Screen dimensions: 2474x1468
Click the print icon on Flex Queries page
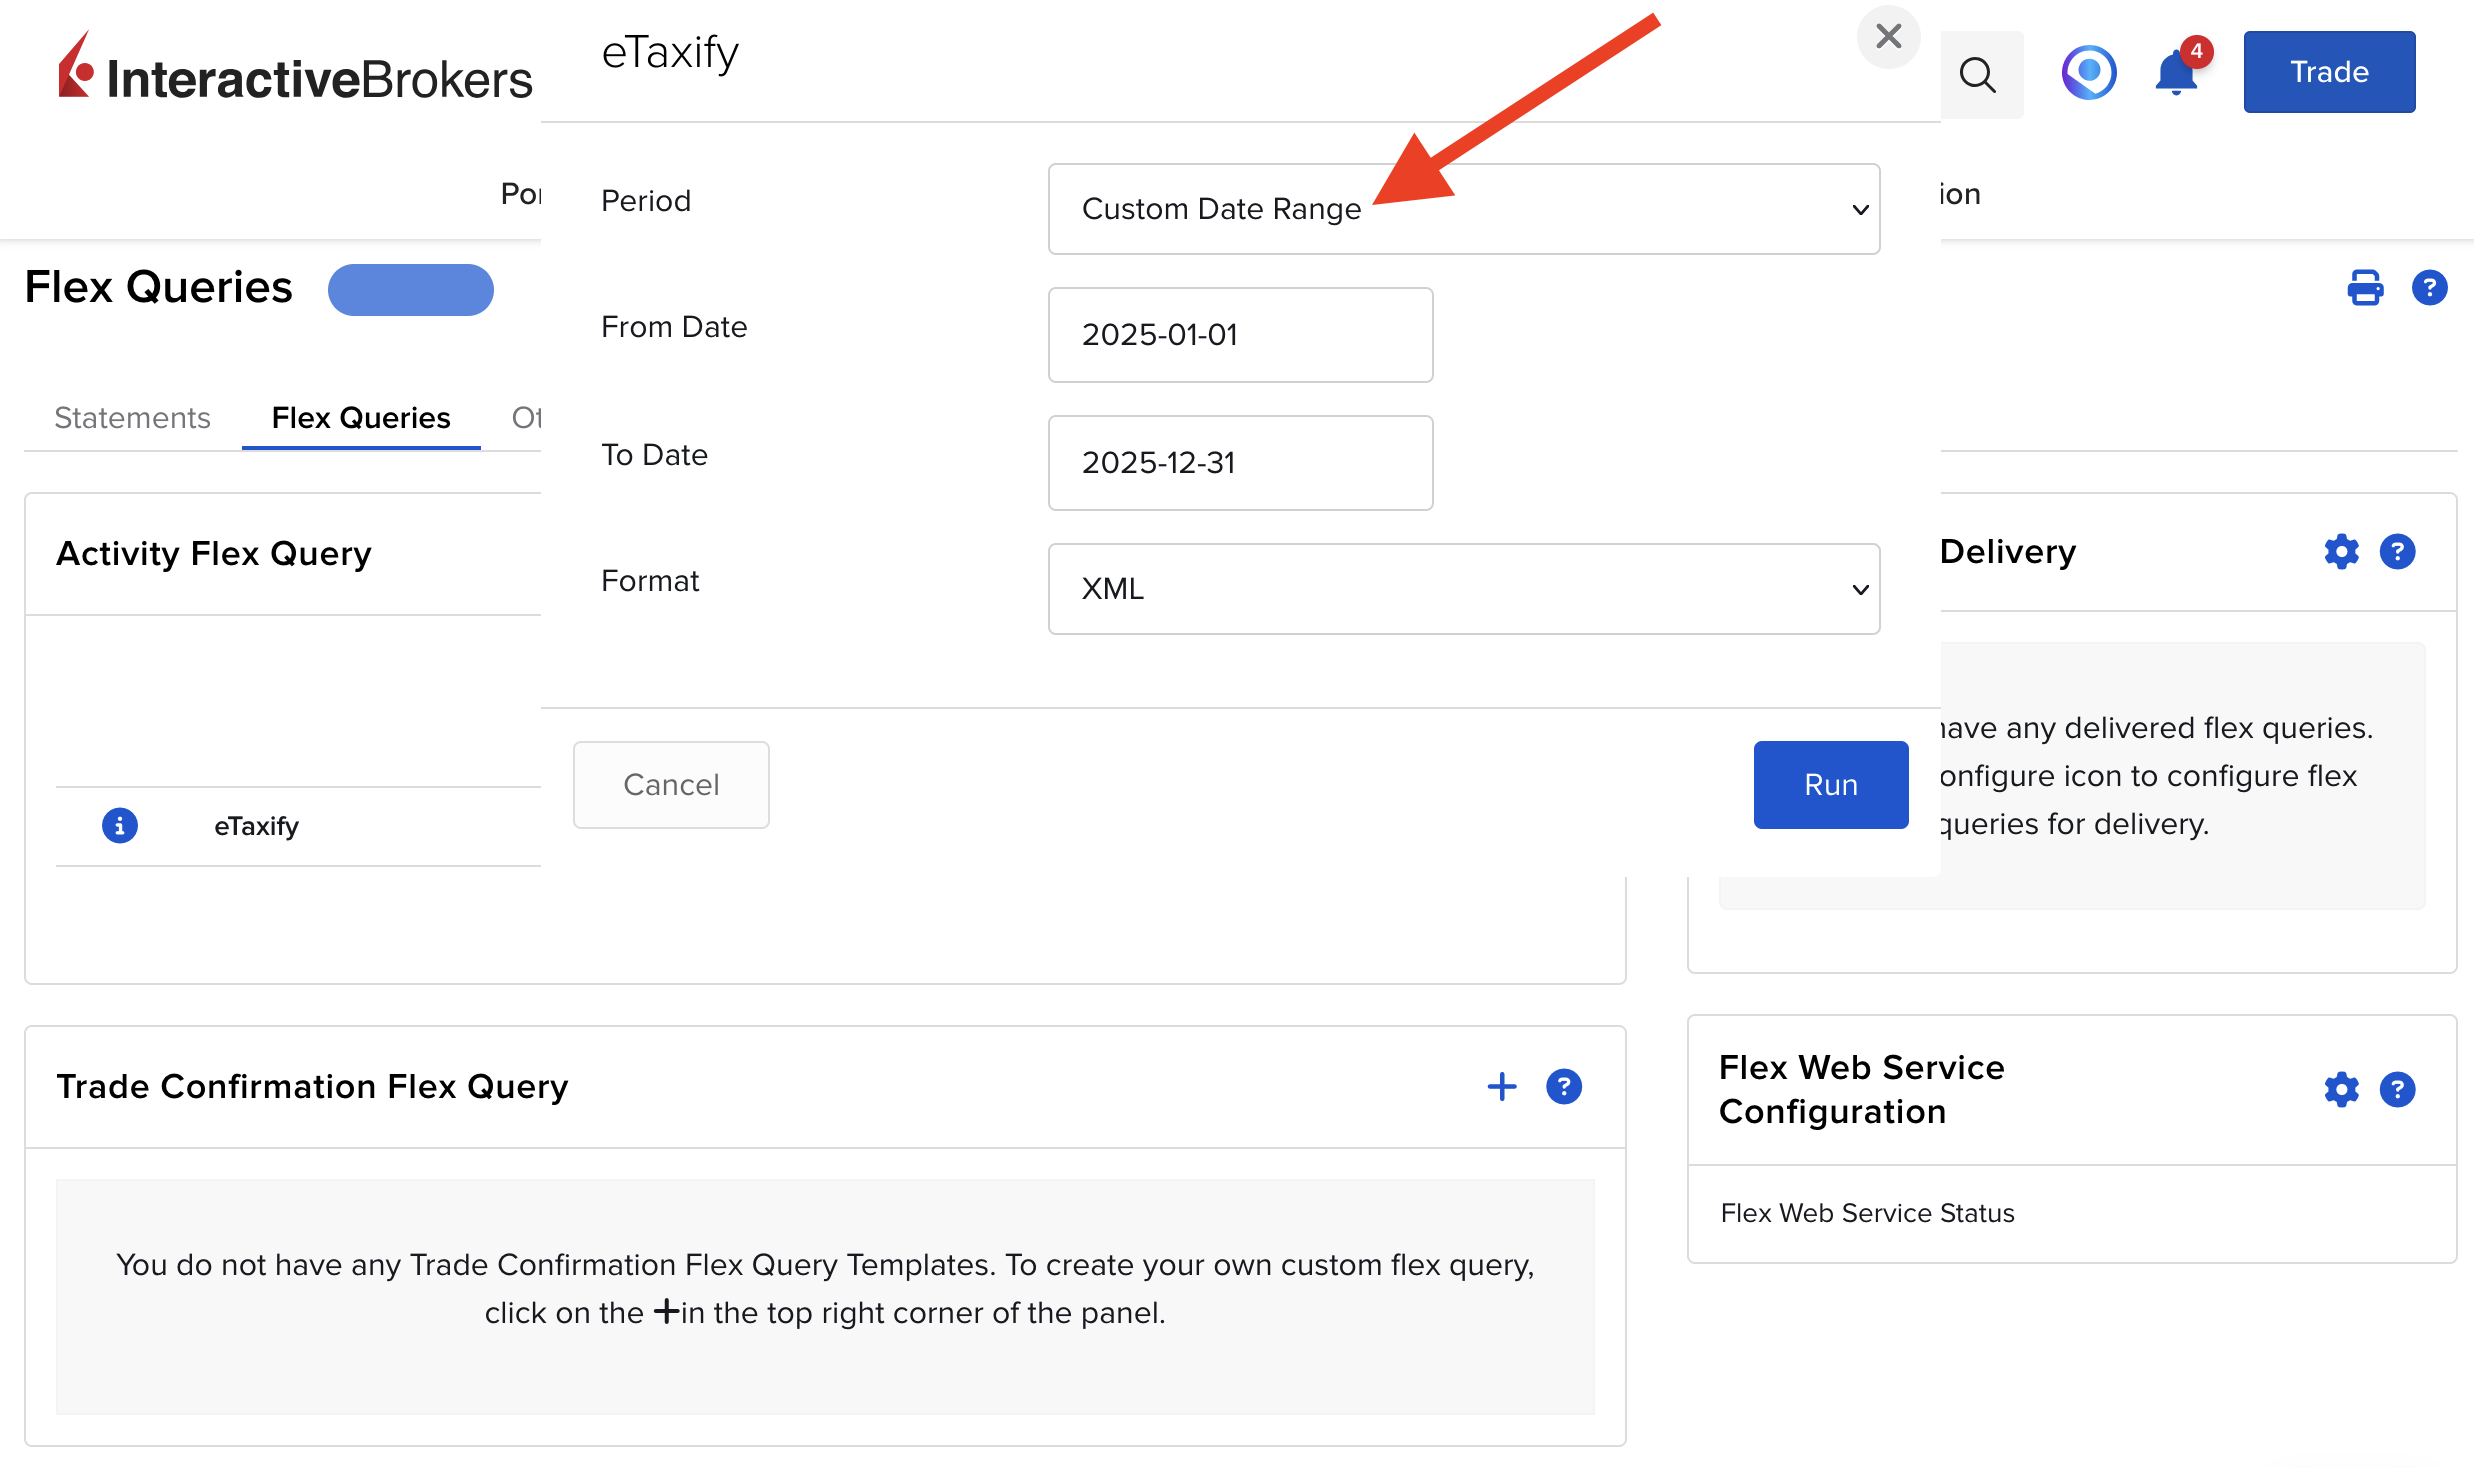pos(2365,288)
